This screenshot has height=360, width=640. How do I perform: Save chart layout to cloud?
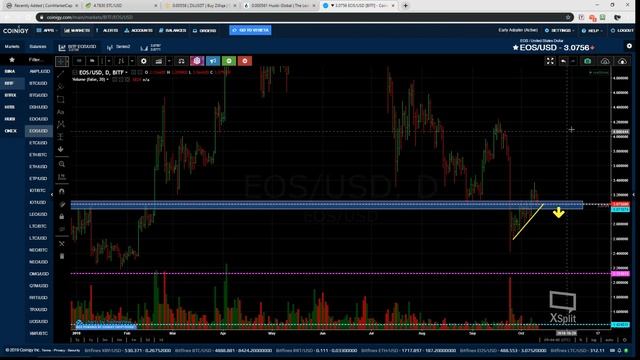622,61
